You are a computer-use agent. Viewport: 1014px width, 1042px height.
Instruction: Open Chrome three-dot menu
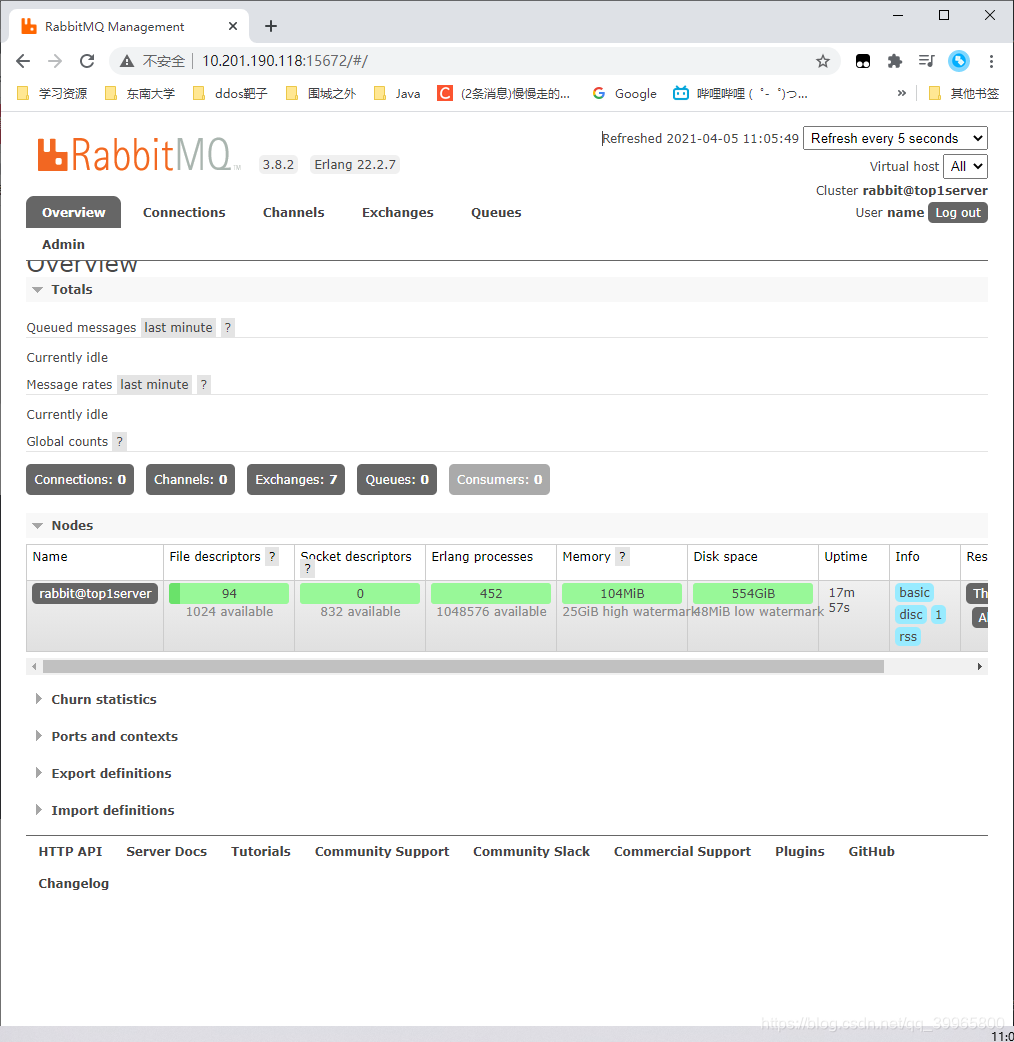pyautogui.click(x=991, y=61)
